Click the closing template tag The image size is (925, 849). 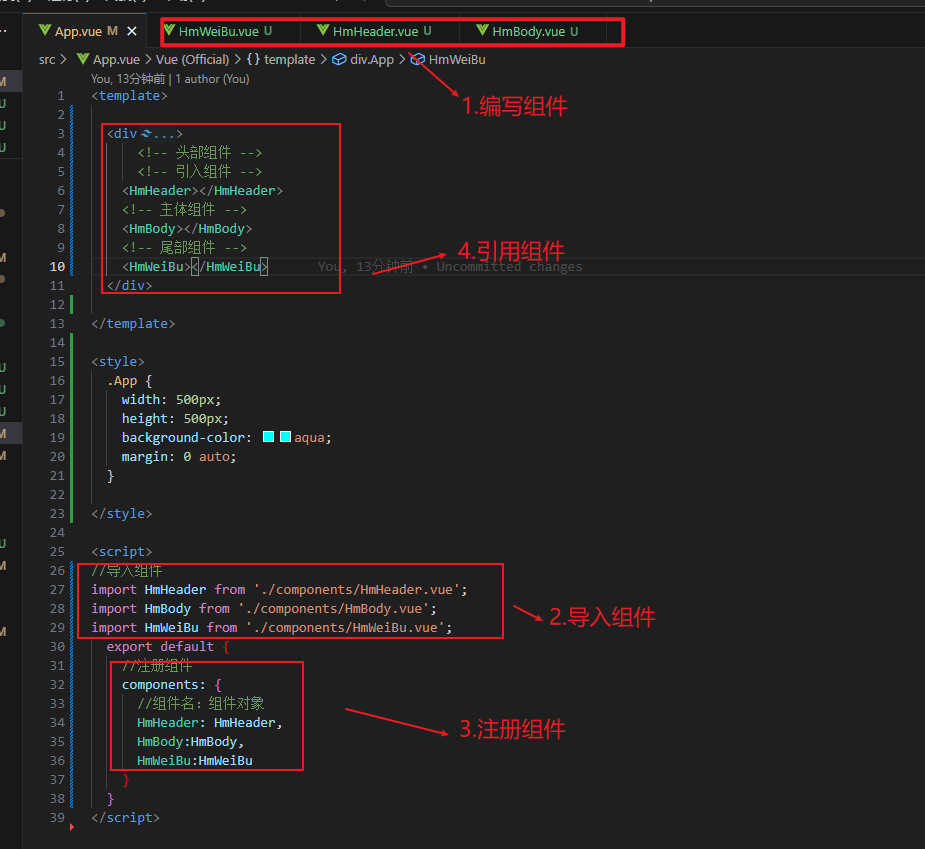pyautogui.click(x=133, y=324)
